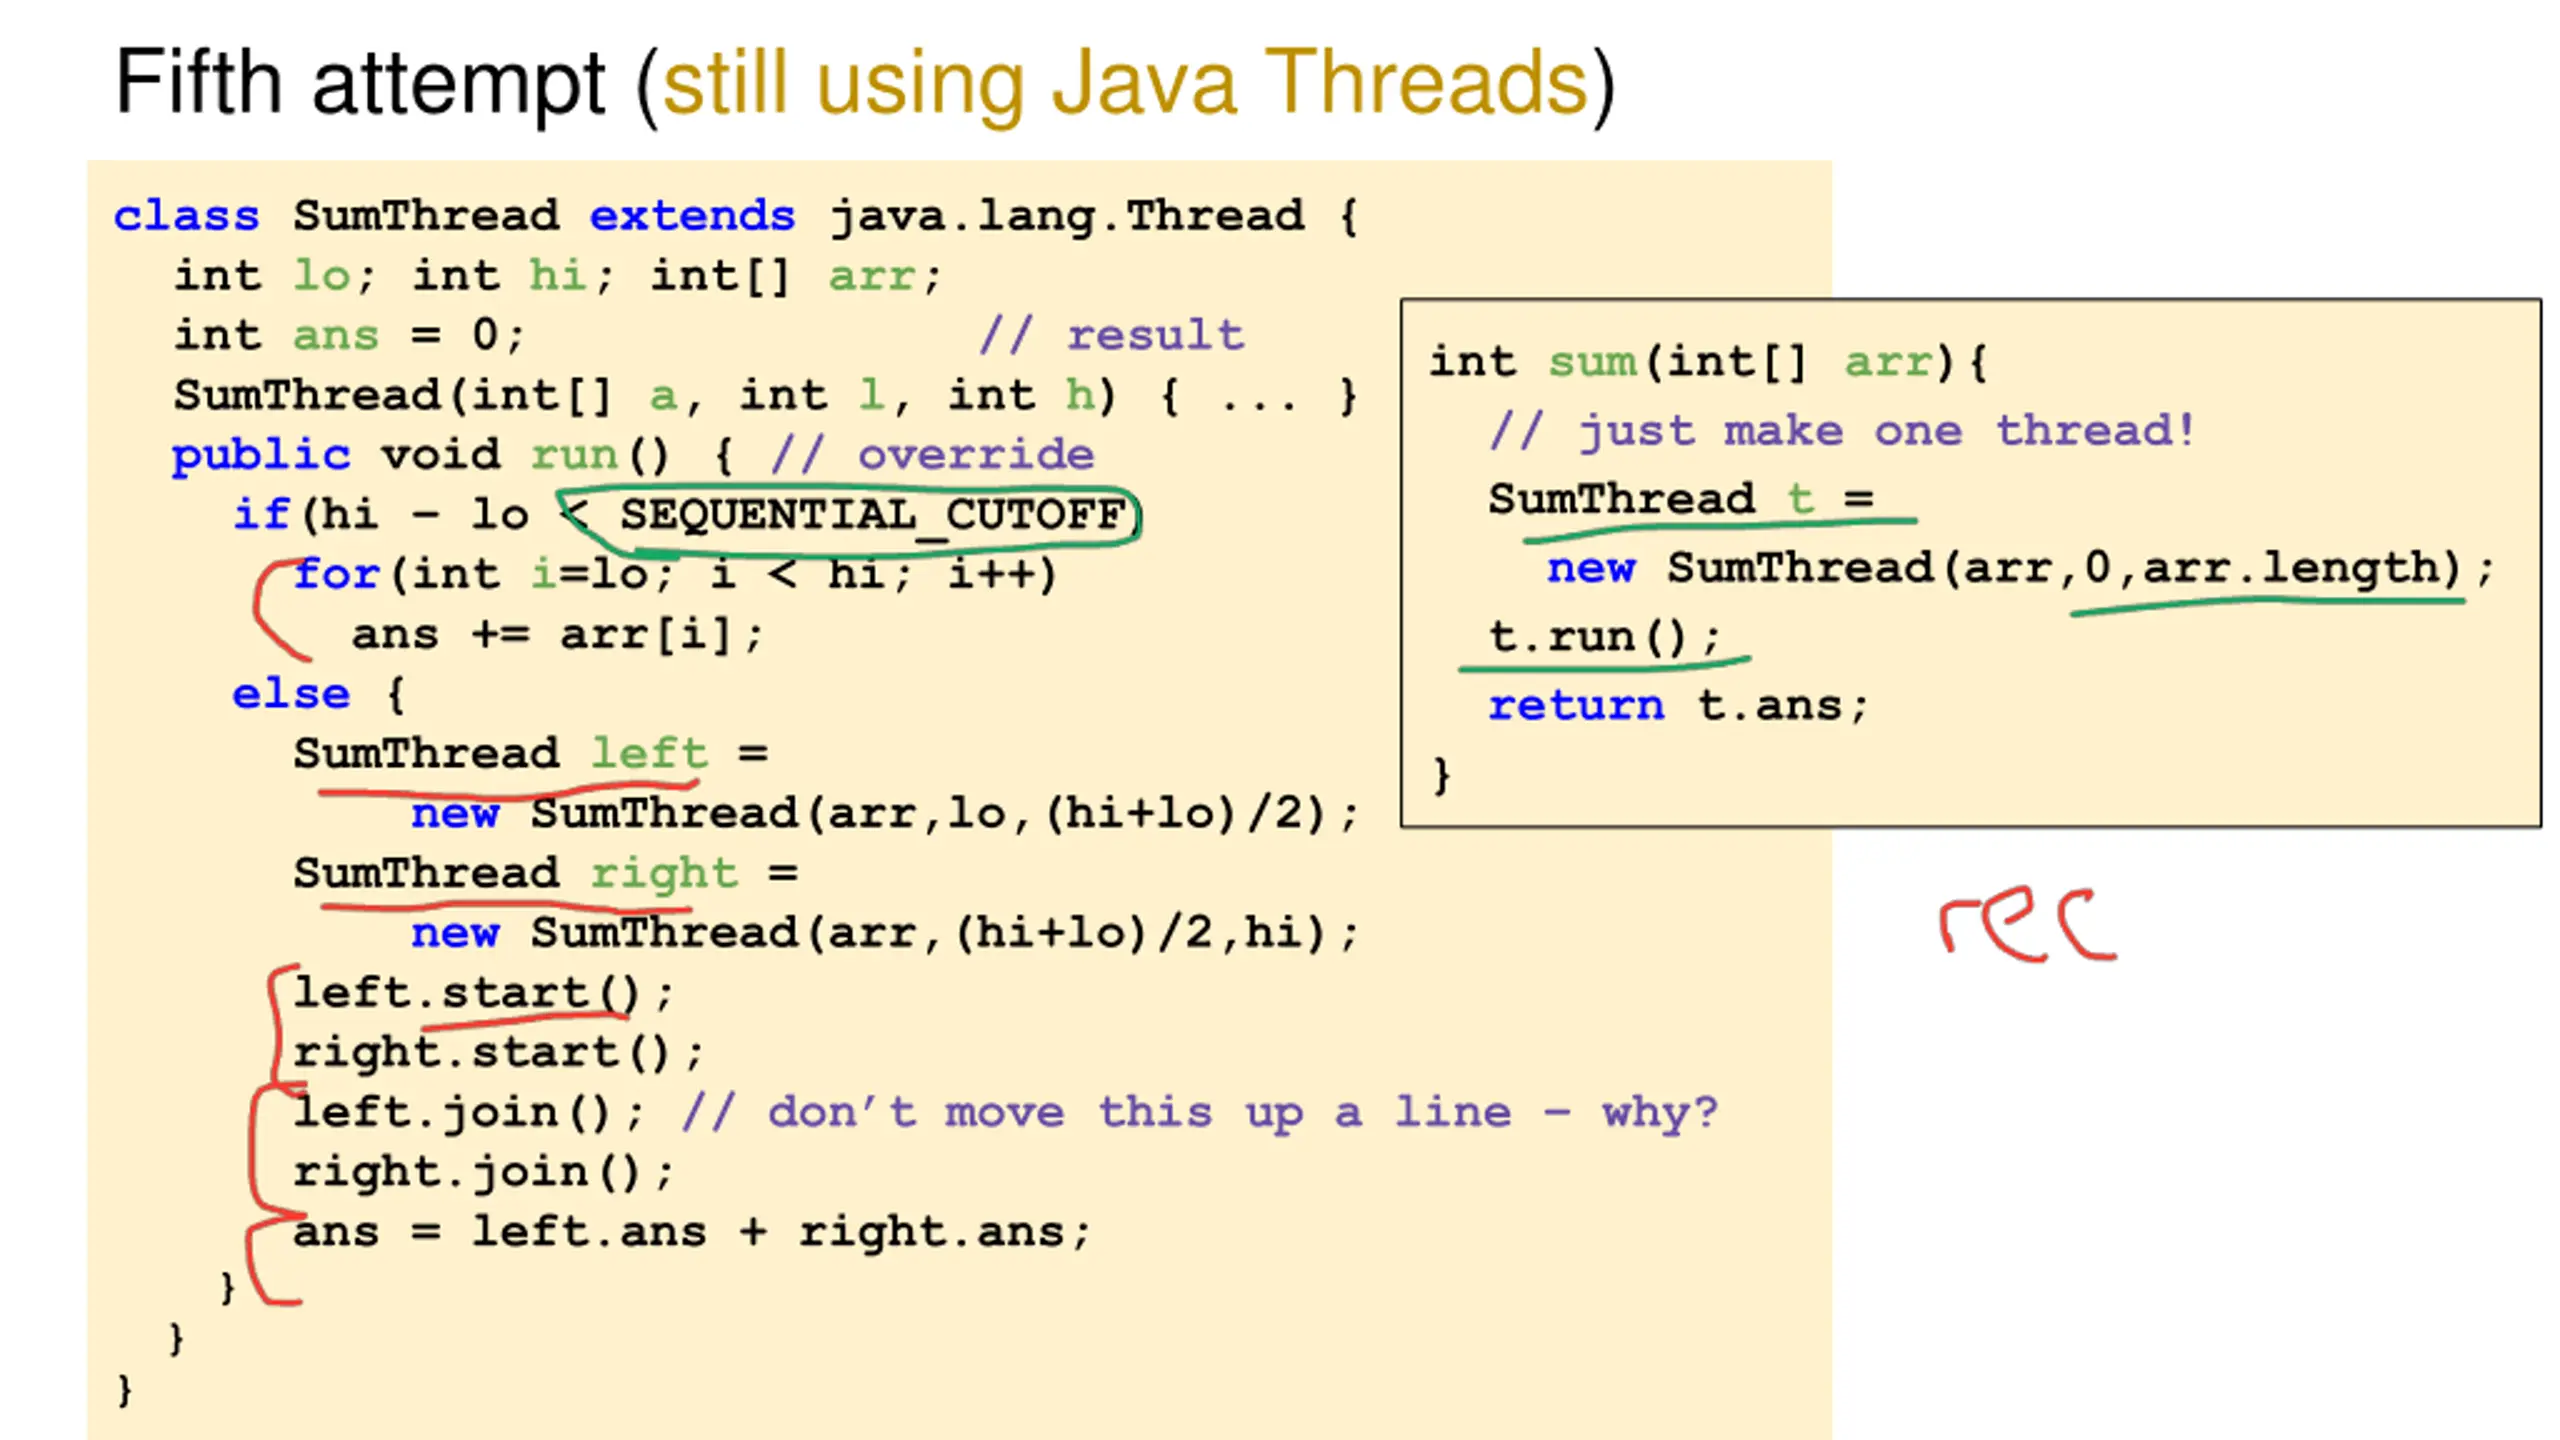This screenshot has height=1440, width=2560.
Task: Click the 'int ans = 0;' declaration
Action: coord(349,335)
